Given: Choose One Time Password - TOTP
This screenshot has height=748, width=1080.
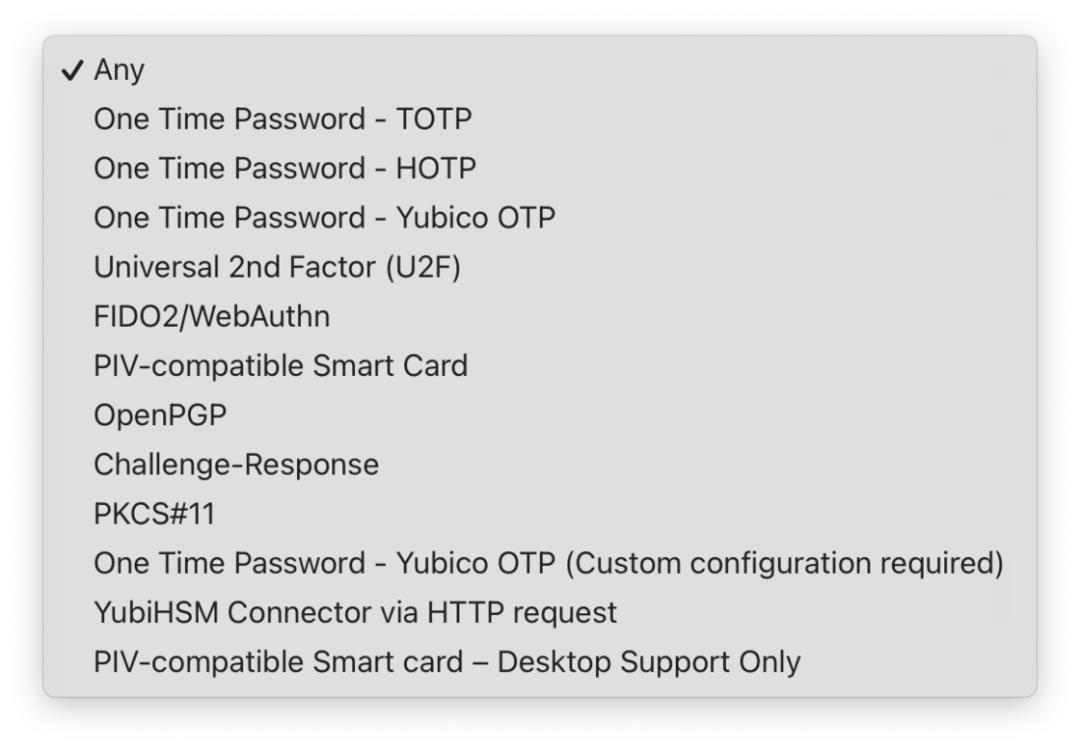Looking at the screenshot, I should coord(282,119).
